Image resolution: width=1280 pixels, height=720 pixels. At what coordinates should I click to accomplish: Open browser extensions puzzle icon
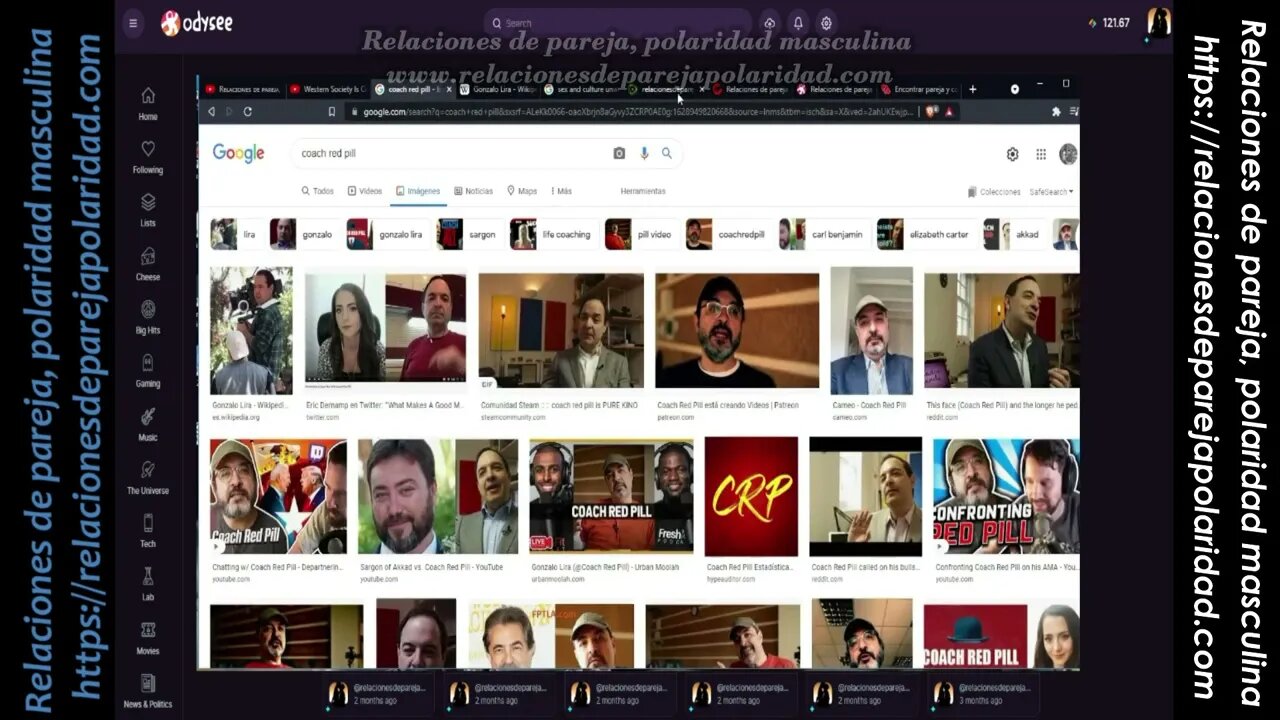(1056, 112)
